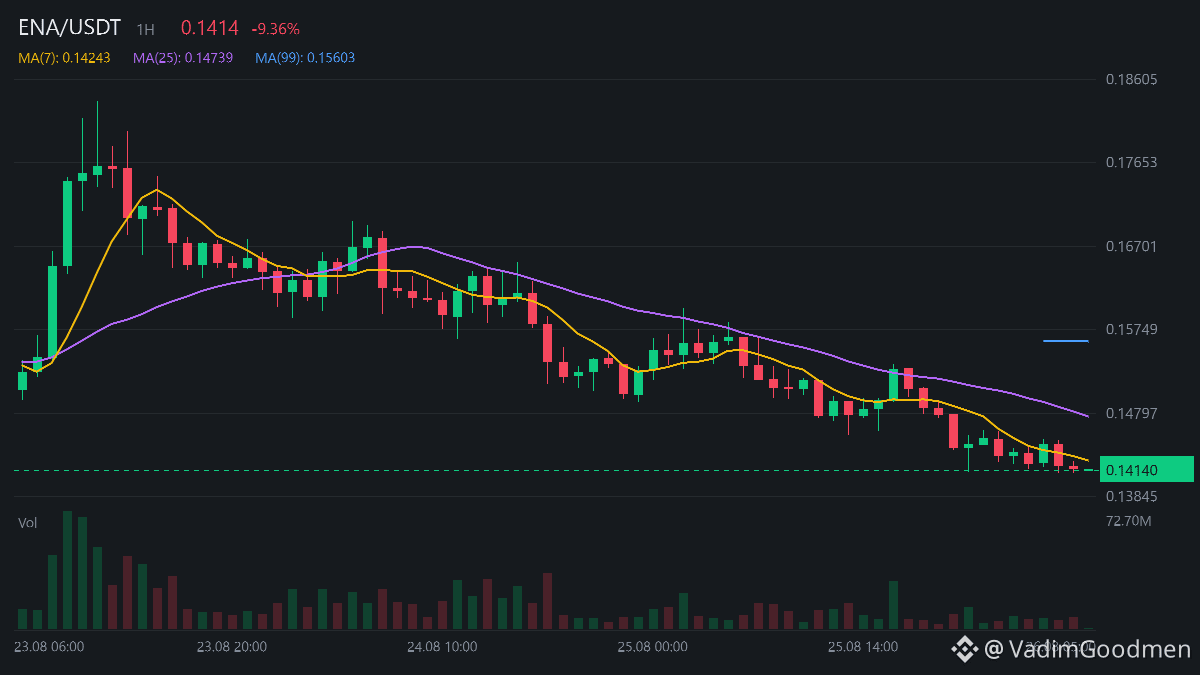Select the 1H timeframe label
Screen dimensions: 1200x675
(x=146, y=29)
